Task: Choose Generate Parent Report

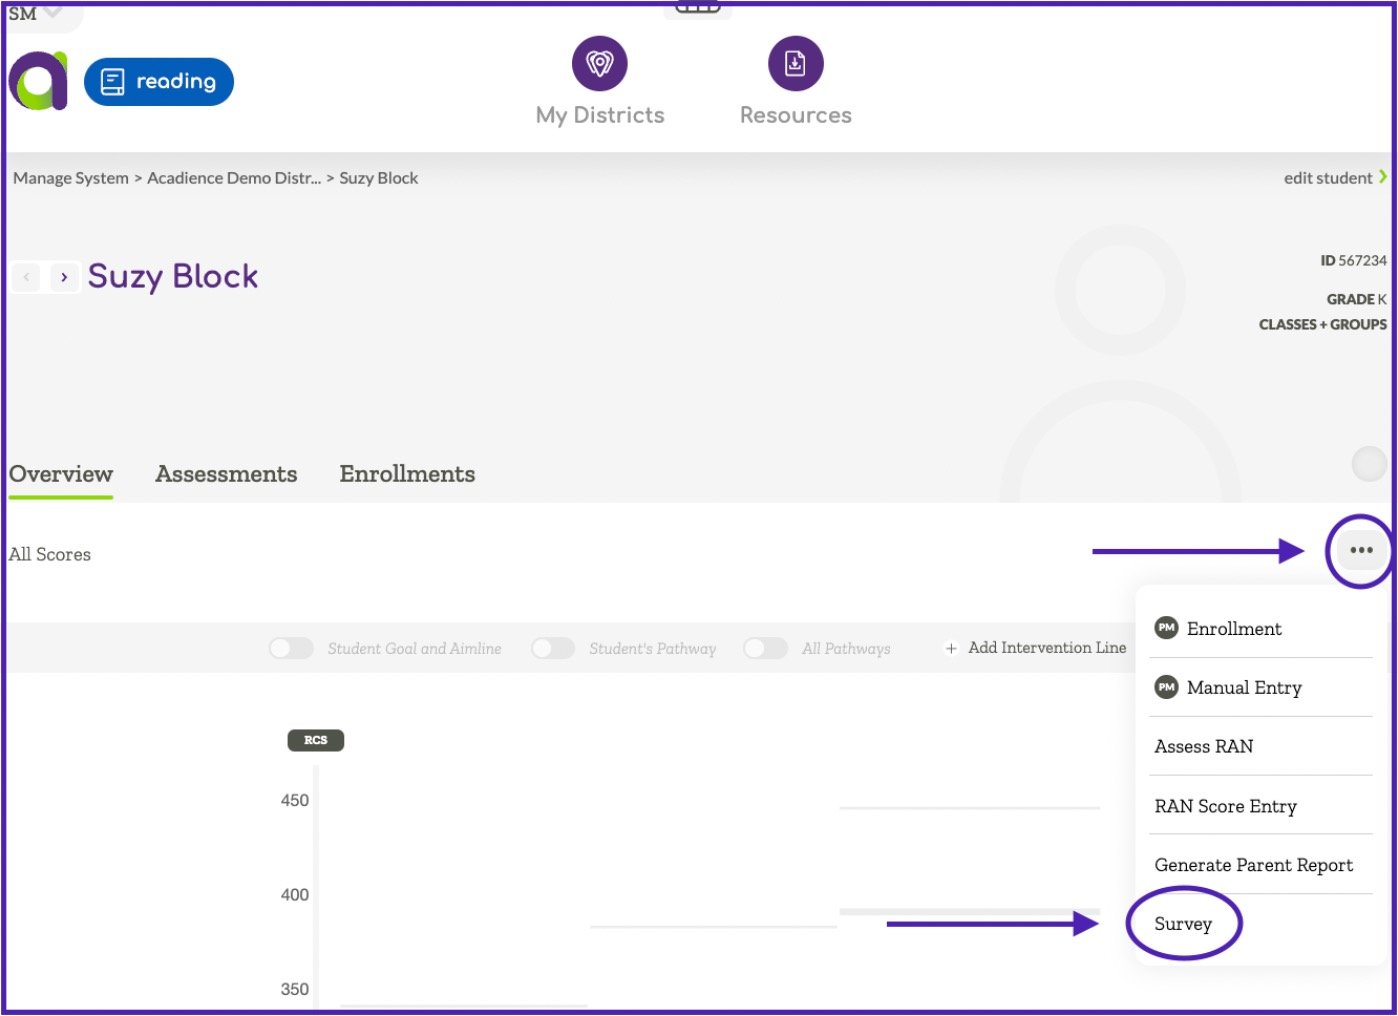Action: click(x=1255, y=864)
